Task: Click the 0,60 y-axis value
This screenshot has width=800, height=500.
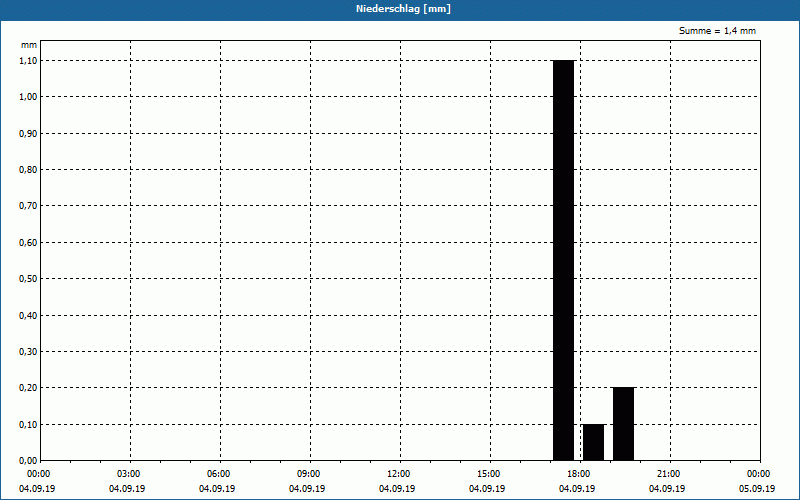Action: coord(28,242)
